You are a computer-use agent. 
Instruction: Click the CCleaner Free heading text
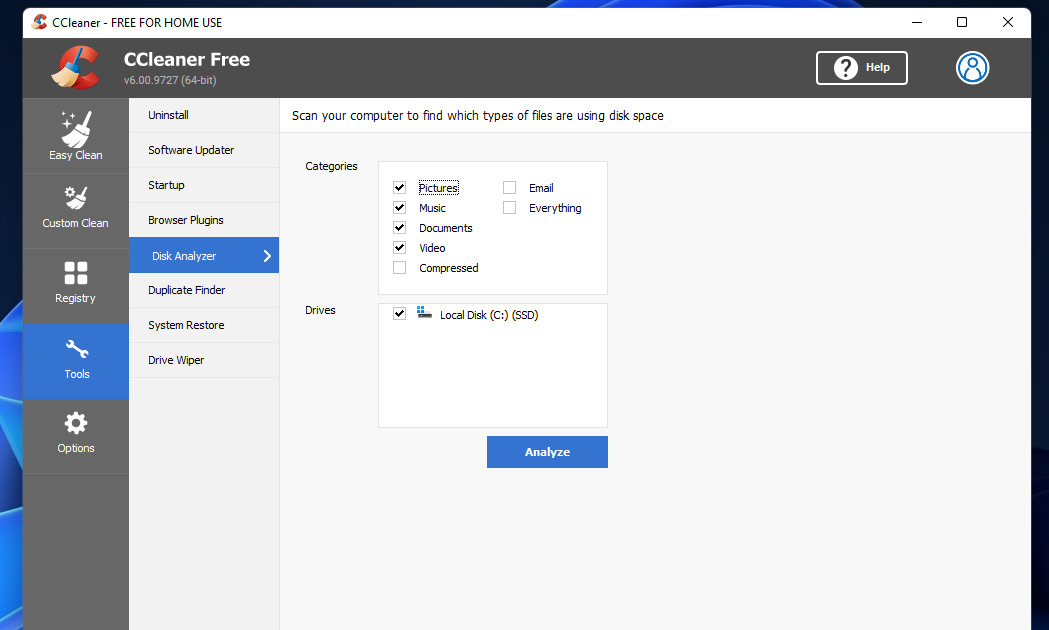tap(187, 60)
